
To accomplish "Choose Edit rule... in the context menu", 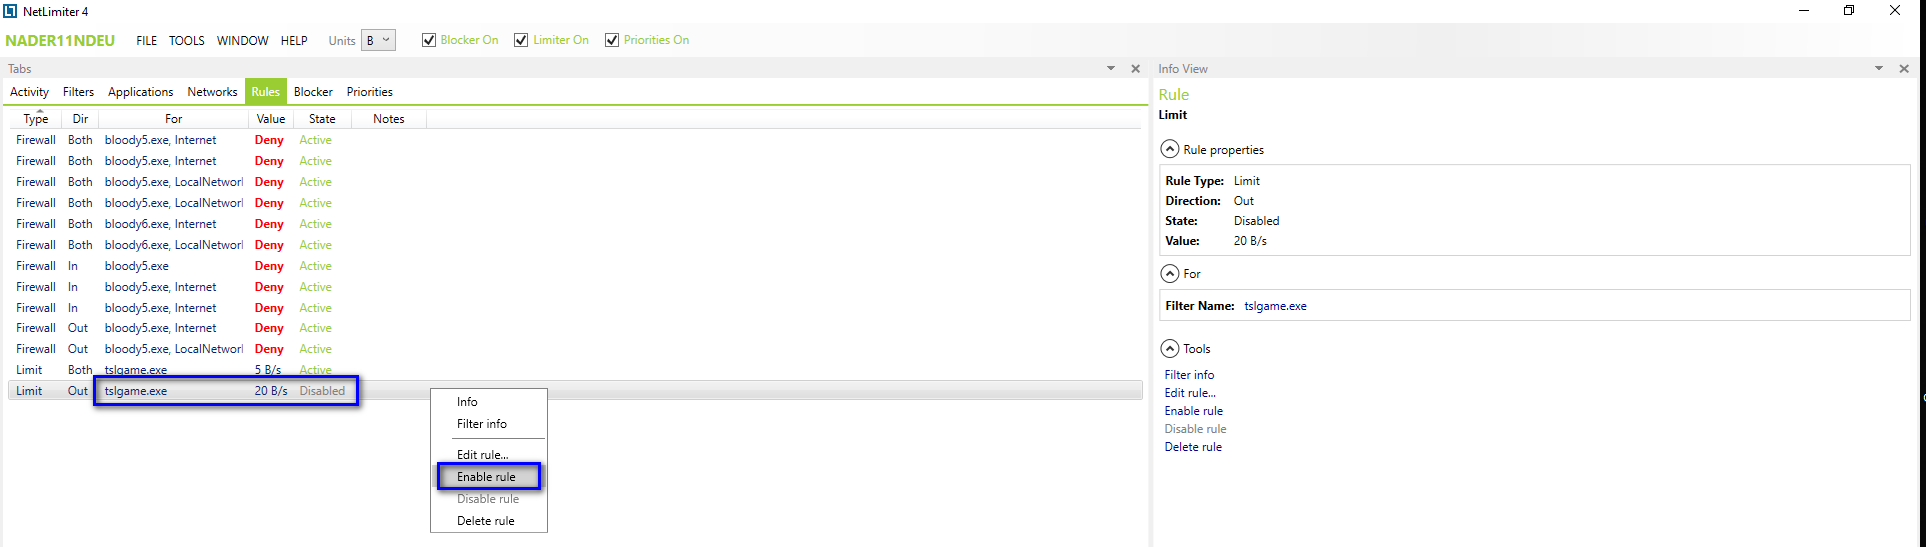I will (489, 455).
